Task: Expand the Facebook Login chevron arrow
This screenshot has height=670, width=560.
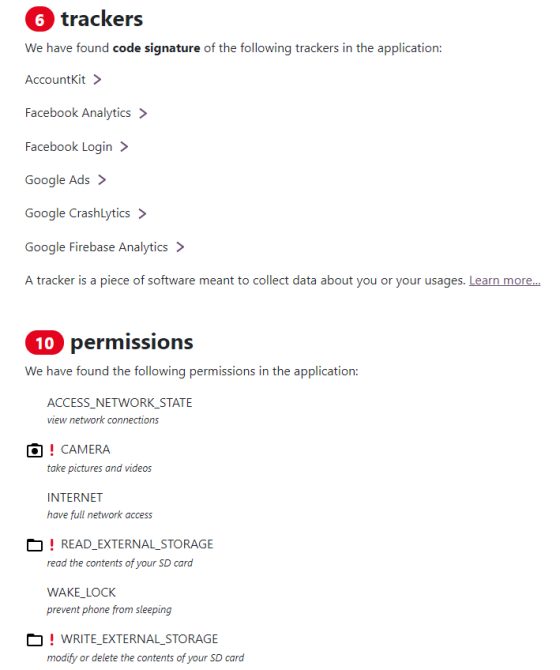Action: tap(124, 147)
